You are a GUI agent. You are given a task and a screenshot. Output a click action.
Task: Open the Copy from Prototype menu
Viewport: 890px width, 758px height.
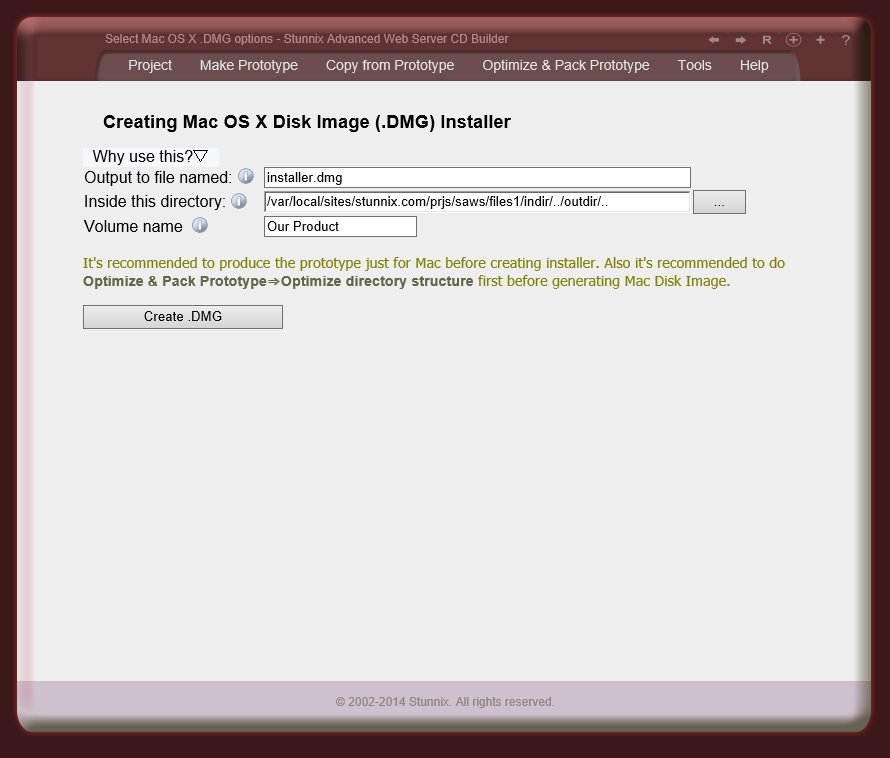point(389,65)
